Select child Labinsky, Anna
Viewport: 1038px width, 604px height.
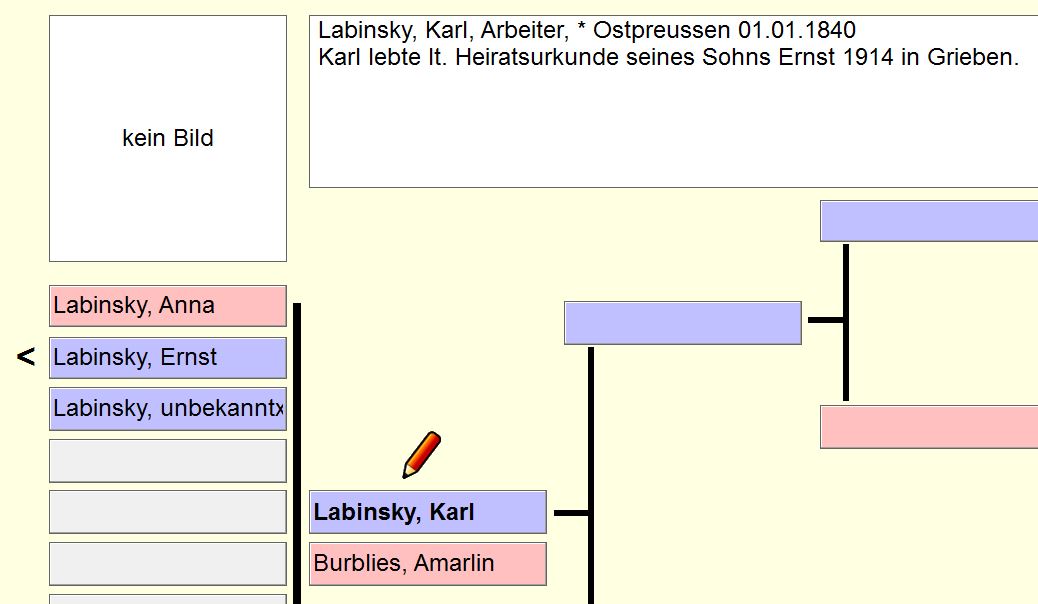point(168,306)
